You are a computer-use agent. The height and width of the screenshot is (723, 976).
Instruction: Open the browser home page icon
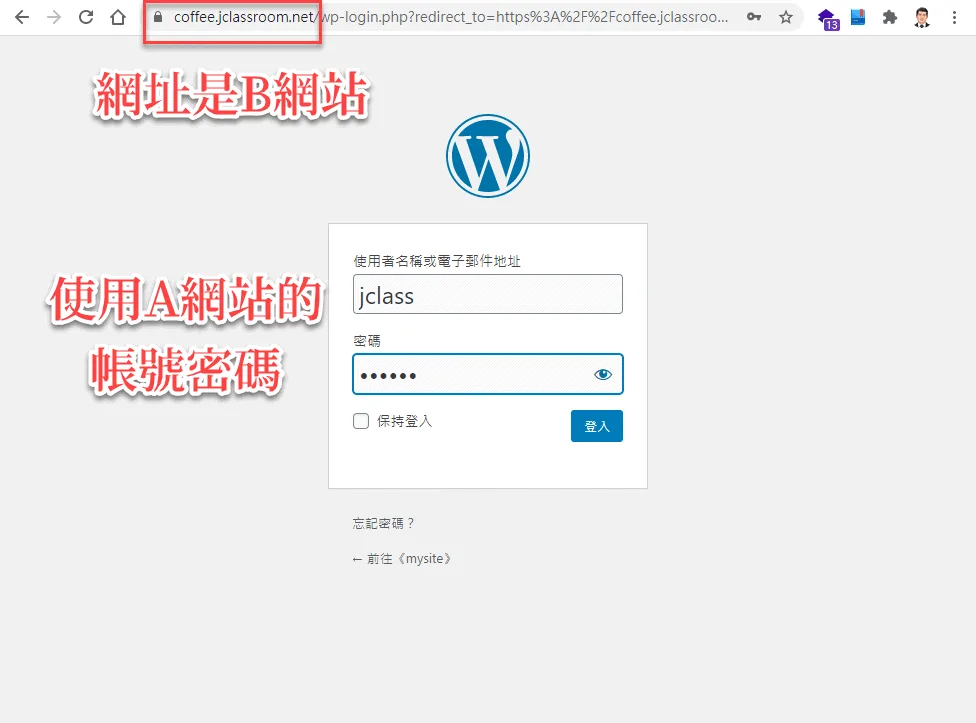tap(118, 17)
